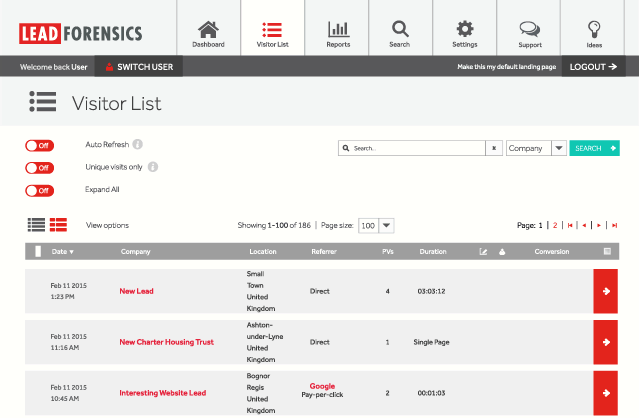This screenshot has height=418, width=639.
Task: Click inside the Search input field
Action: click(x=415, y=148)
